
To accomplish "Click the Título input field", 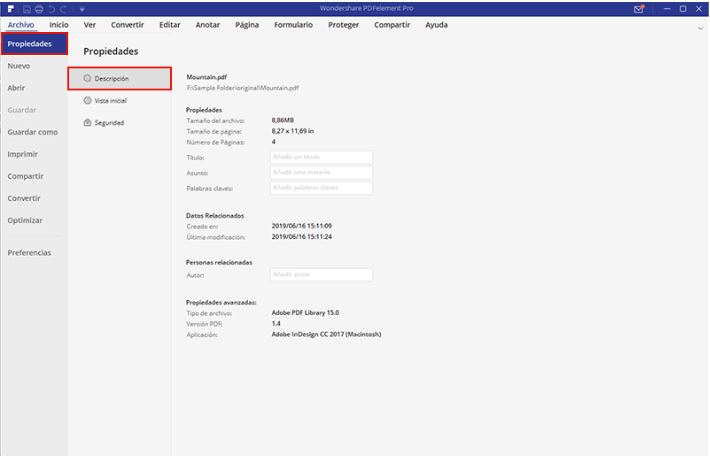I will [x=321, y=157].
